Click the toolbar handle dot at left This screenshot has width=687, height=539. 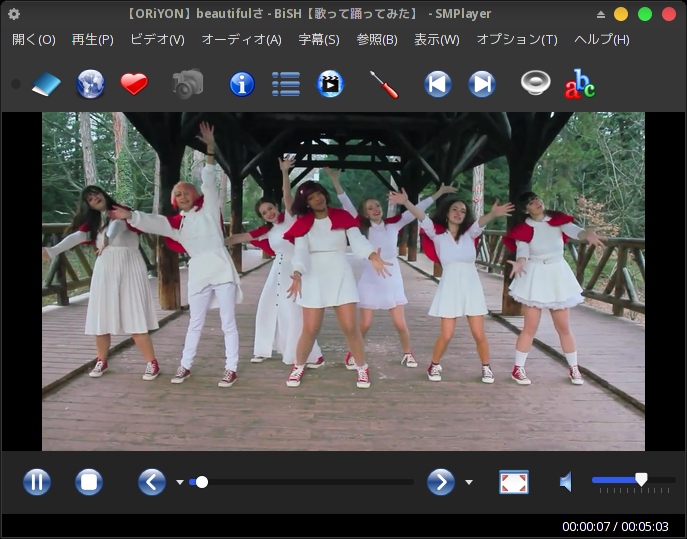pos(16,84)
